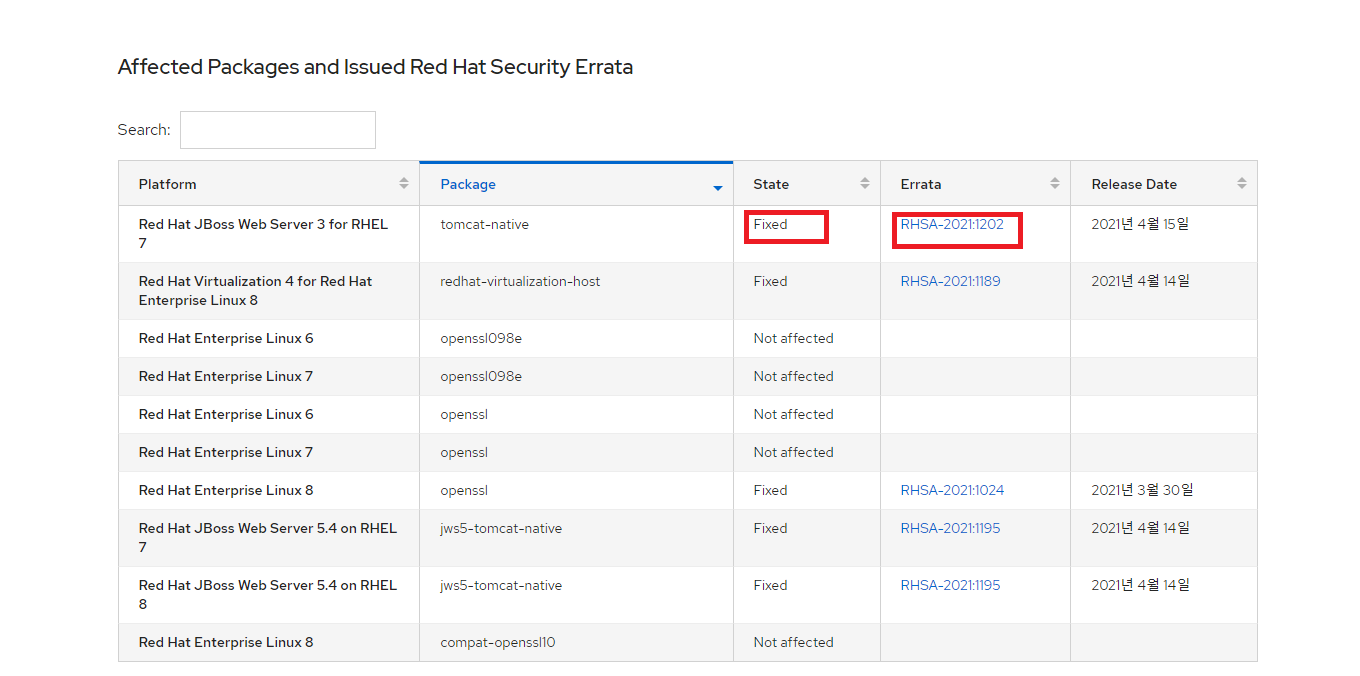
Task: Toggle sort arrow on Package column
Action: point(718,188)
